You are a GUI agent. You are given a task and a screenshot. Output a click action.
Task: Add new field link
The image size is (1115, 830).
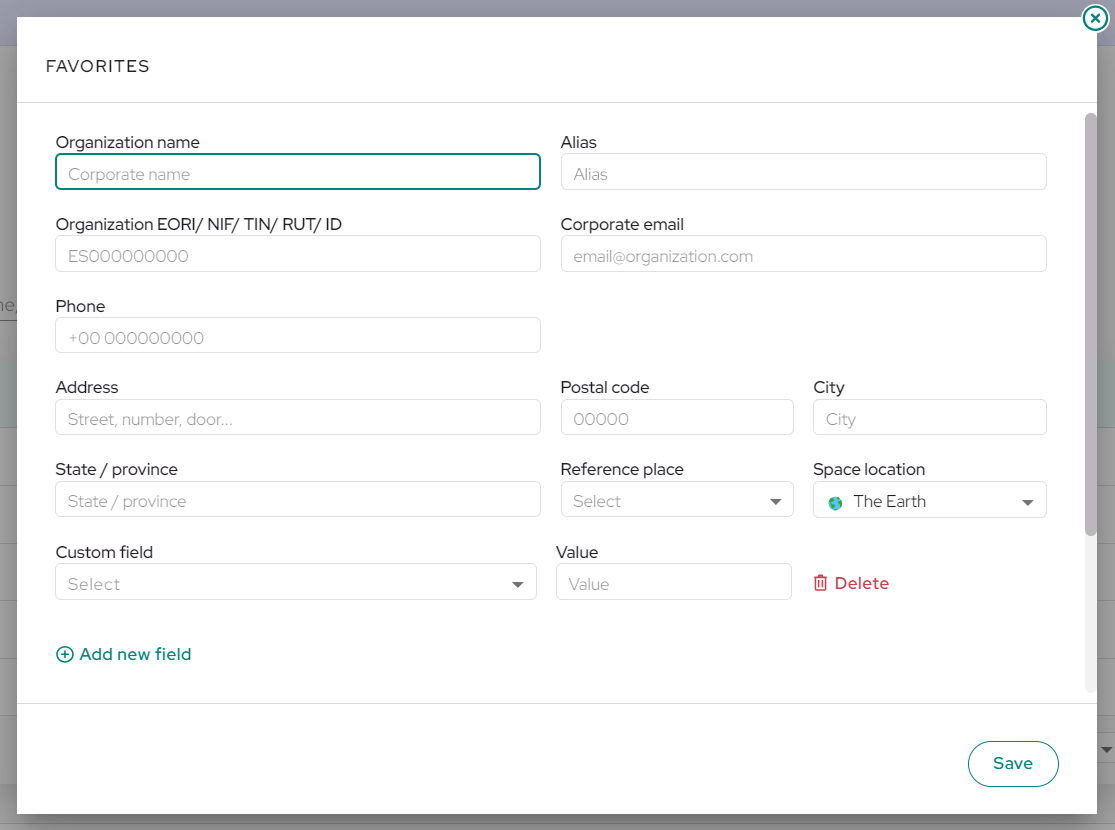click(x=124, y=654)
